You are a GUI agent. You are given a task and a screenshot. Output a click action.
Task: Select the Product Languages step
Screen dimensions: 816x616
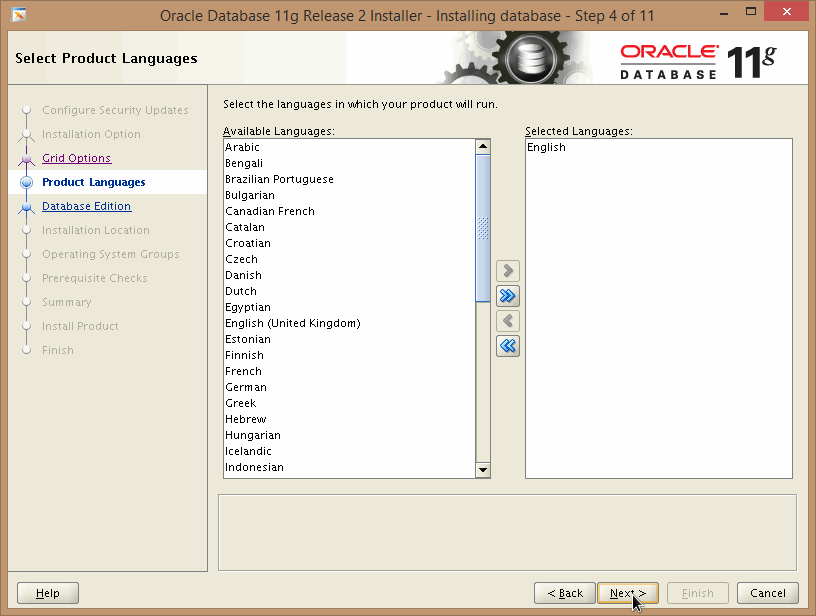[93, 182]
